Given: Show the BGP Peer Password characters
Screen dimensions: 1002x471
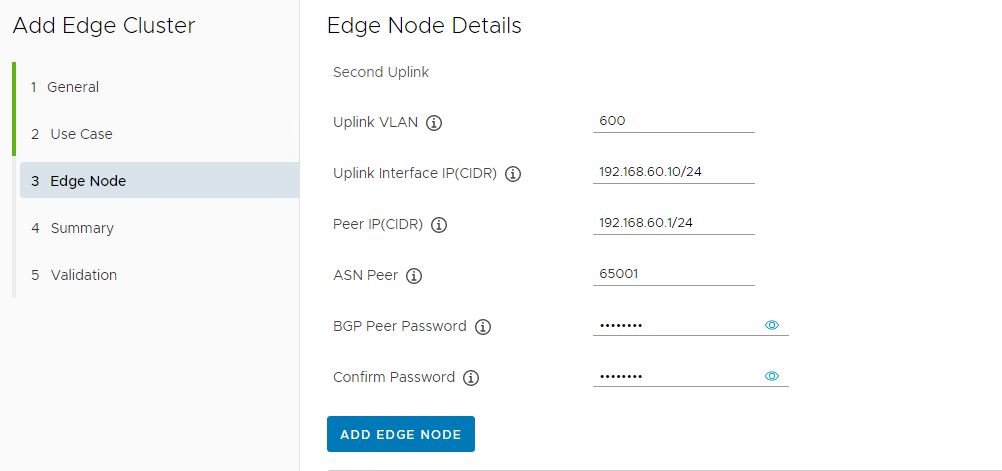Looking at the screenshot, I should [x=771, y=325].
